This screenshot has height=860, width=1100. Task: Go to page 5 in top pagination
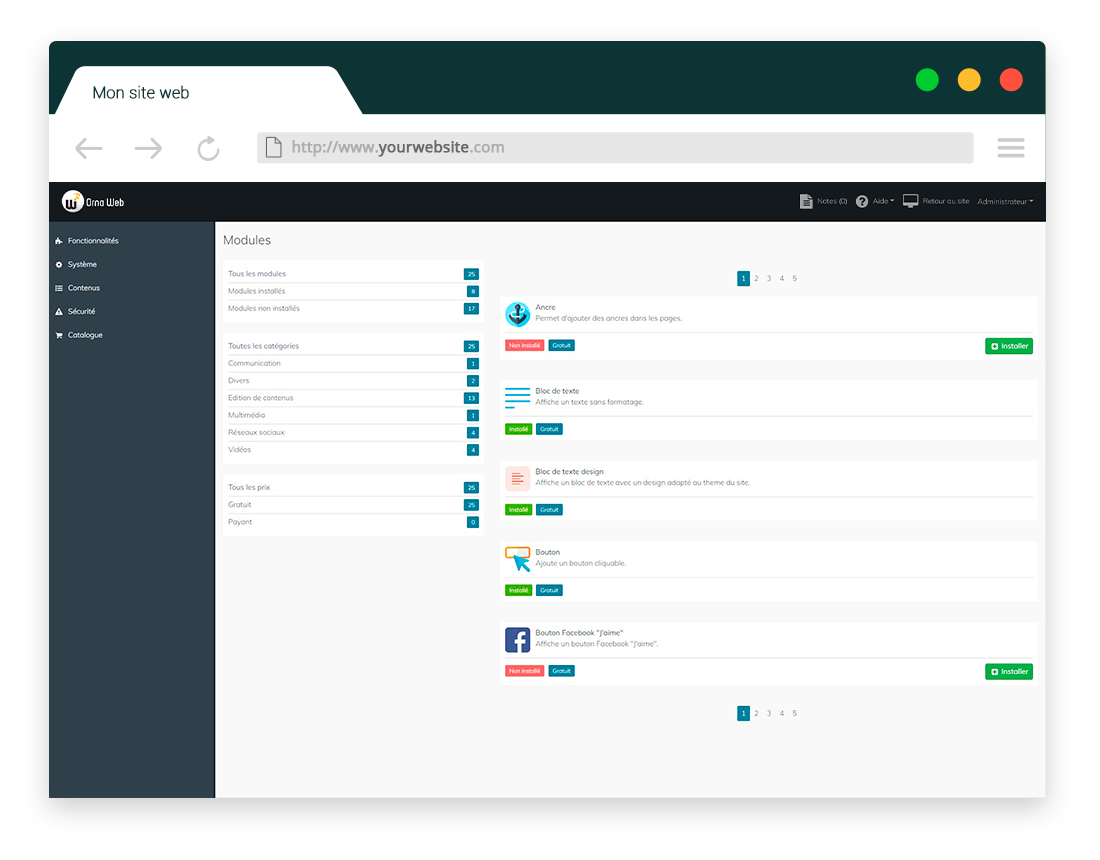coord(795,278)
